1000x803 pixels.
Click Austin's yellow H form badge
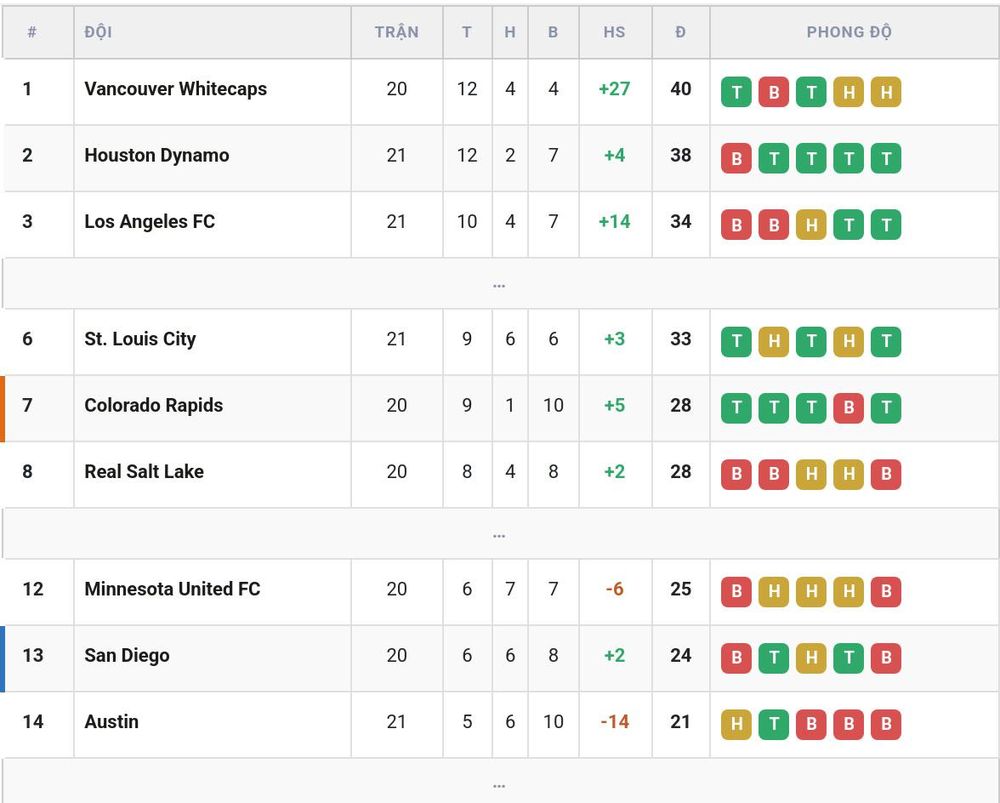(736, 725)
